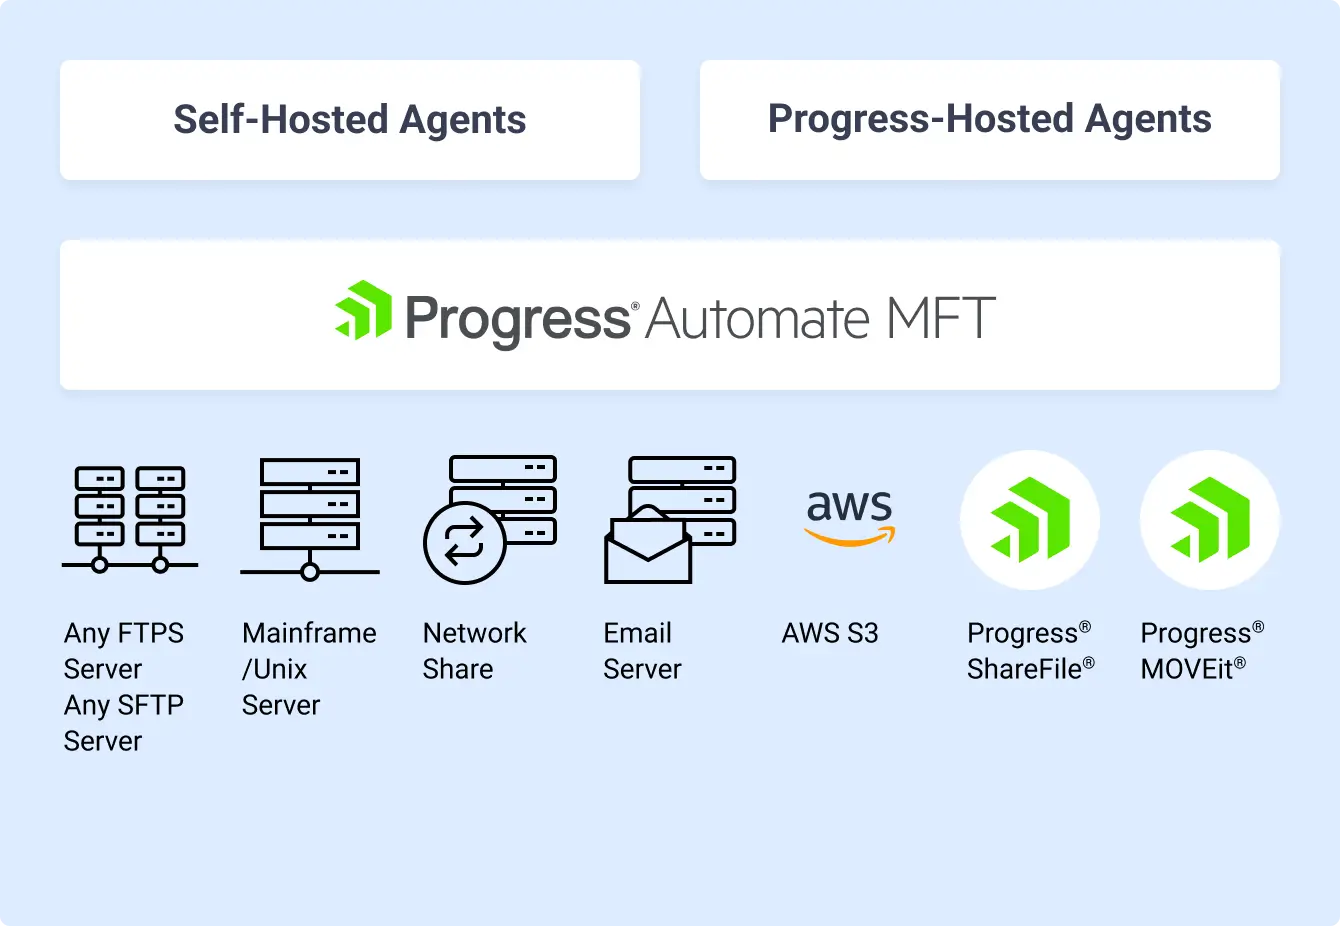Click the Progress MOVEit logo icon
Screen dimensions: 1340x926
pos(1210,520)
